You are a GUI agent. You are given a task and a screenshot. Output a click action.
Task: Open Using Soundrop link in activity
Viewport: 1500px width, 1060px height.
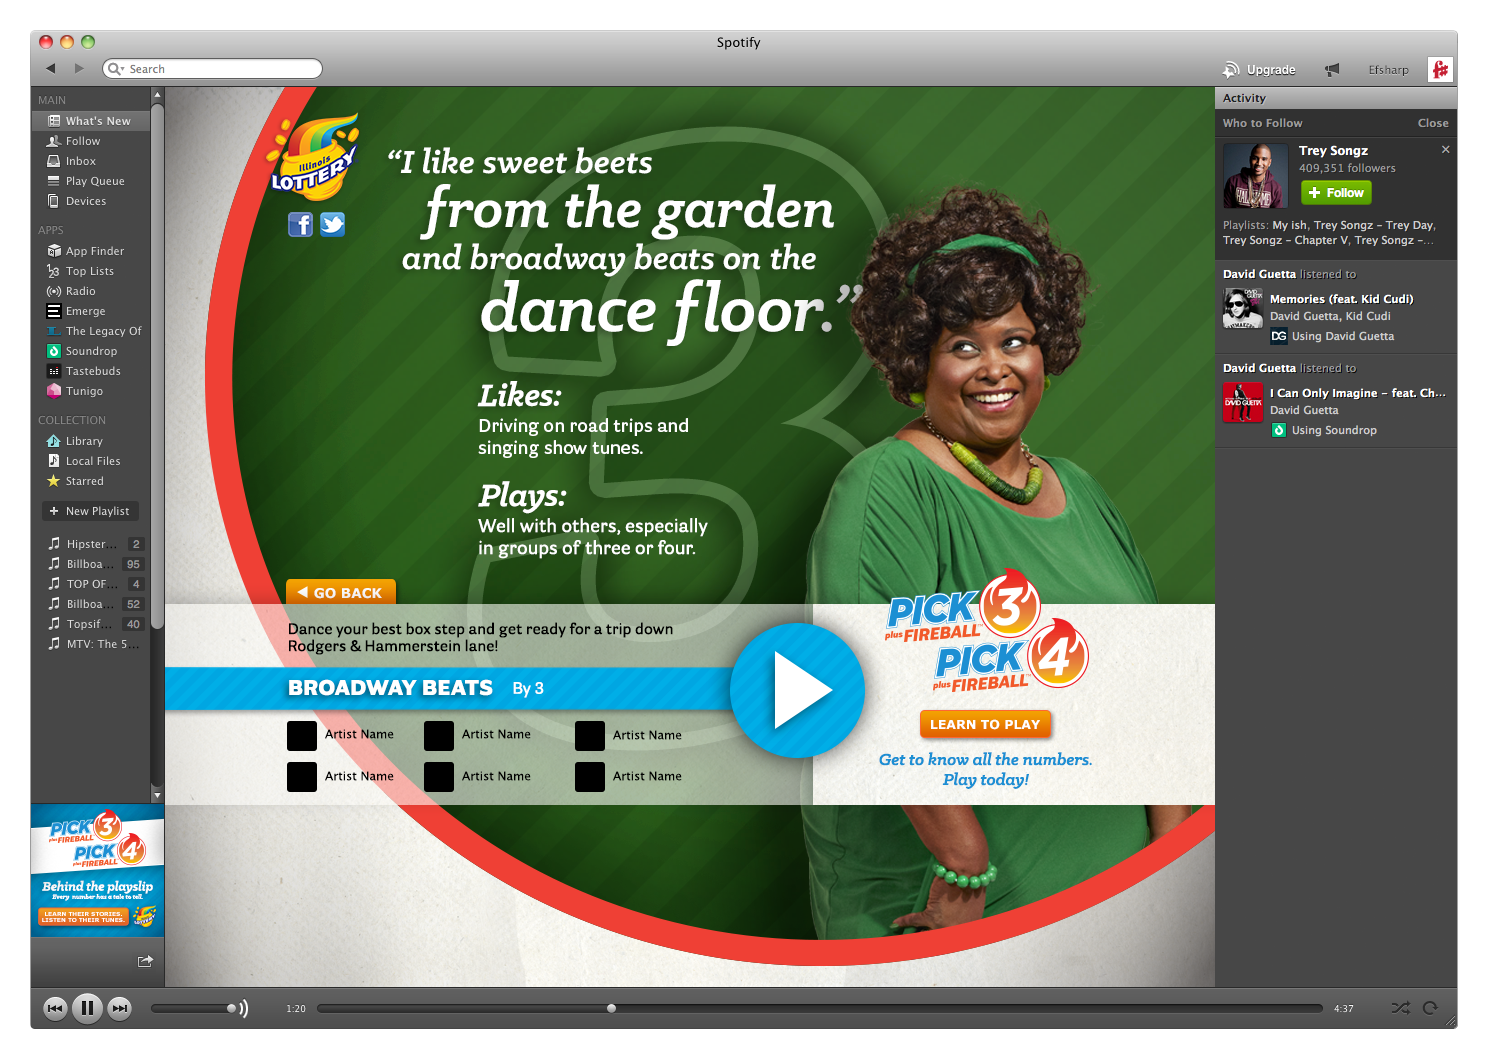pos(1334,430)
